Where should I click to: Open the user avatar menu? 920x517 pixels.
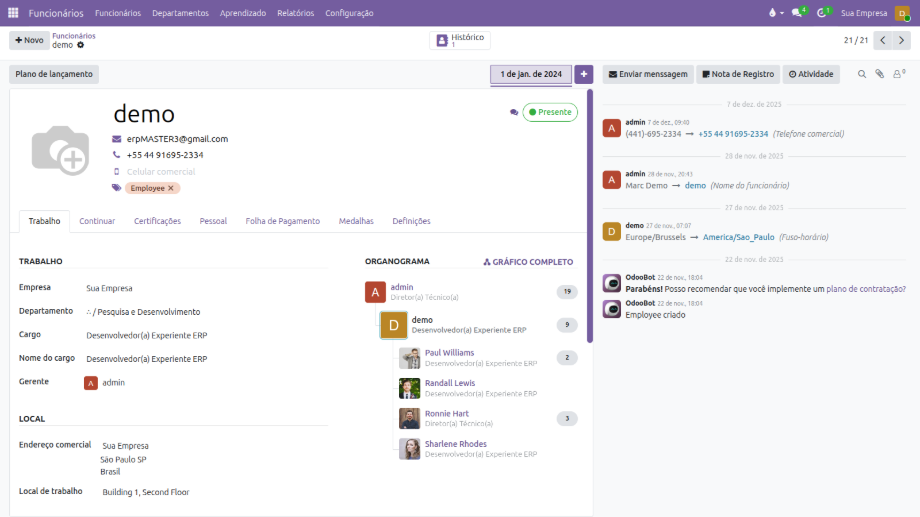902,13
